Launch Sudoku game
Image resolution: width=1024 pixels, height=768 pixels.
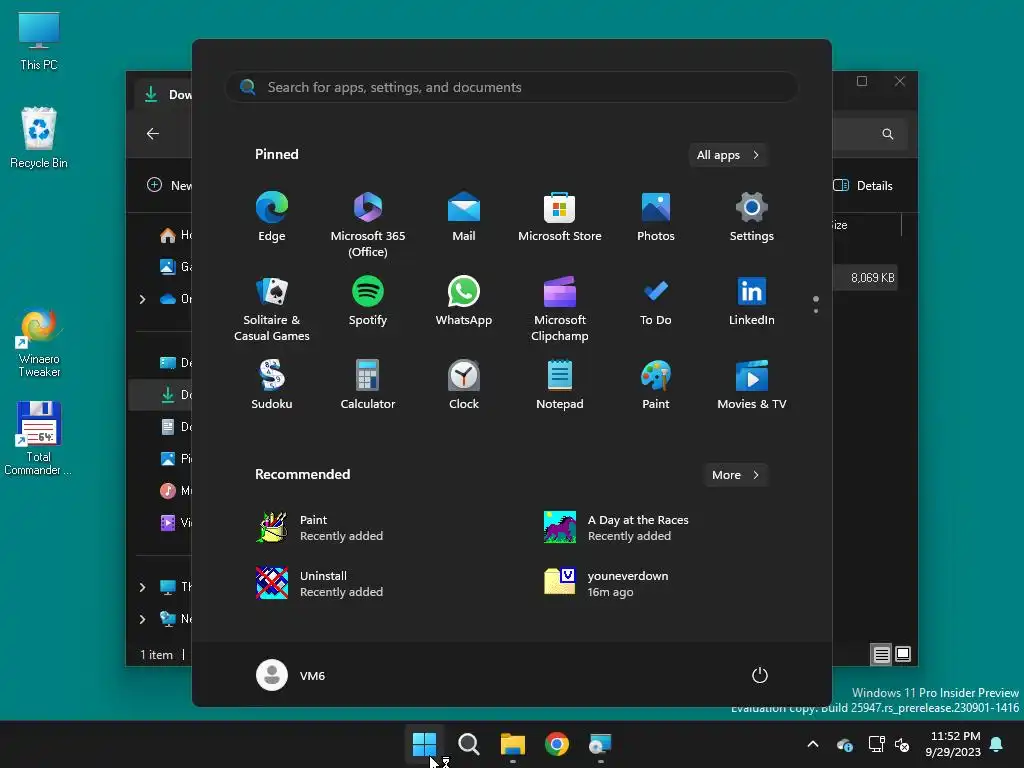point(272,385)
